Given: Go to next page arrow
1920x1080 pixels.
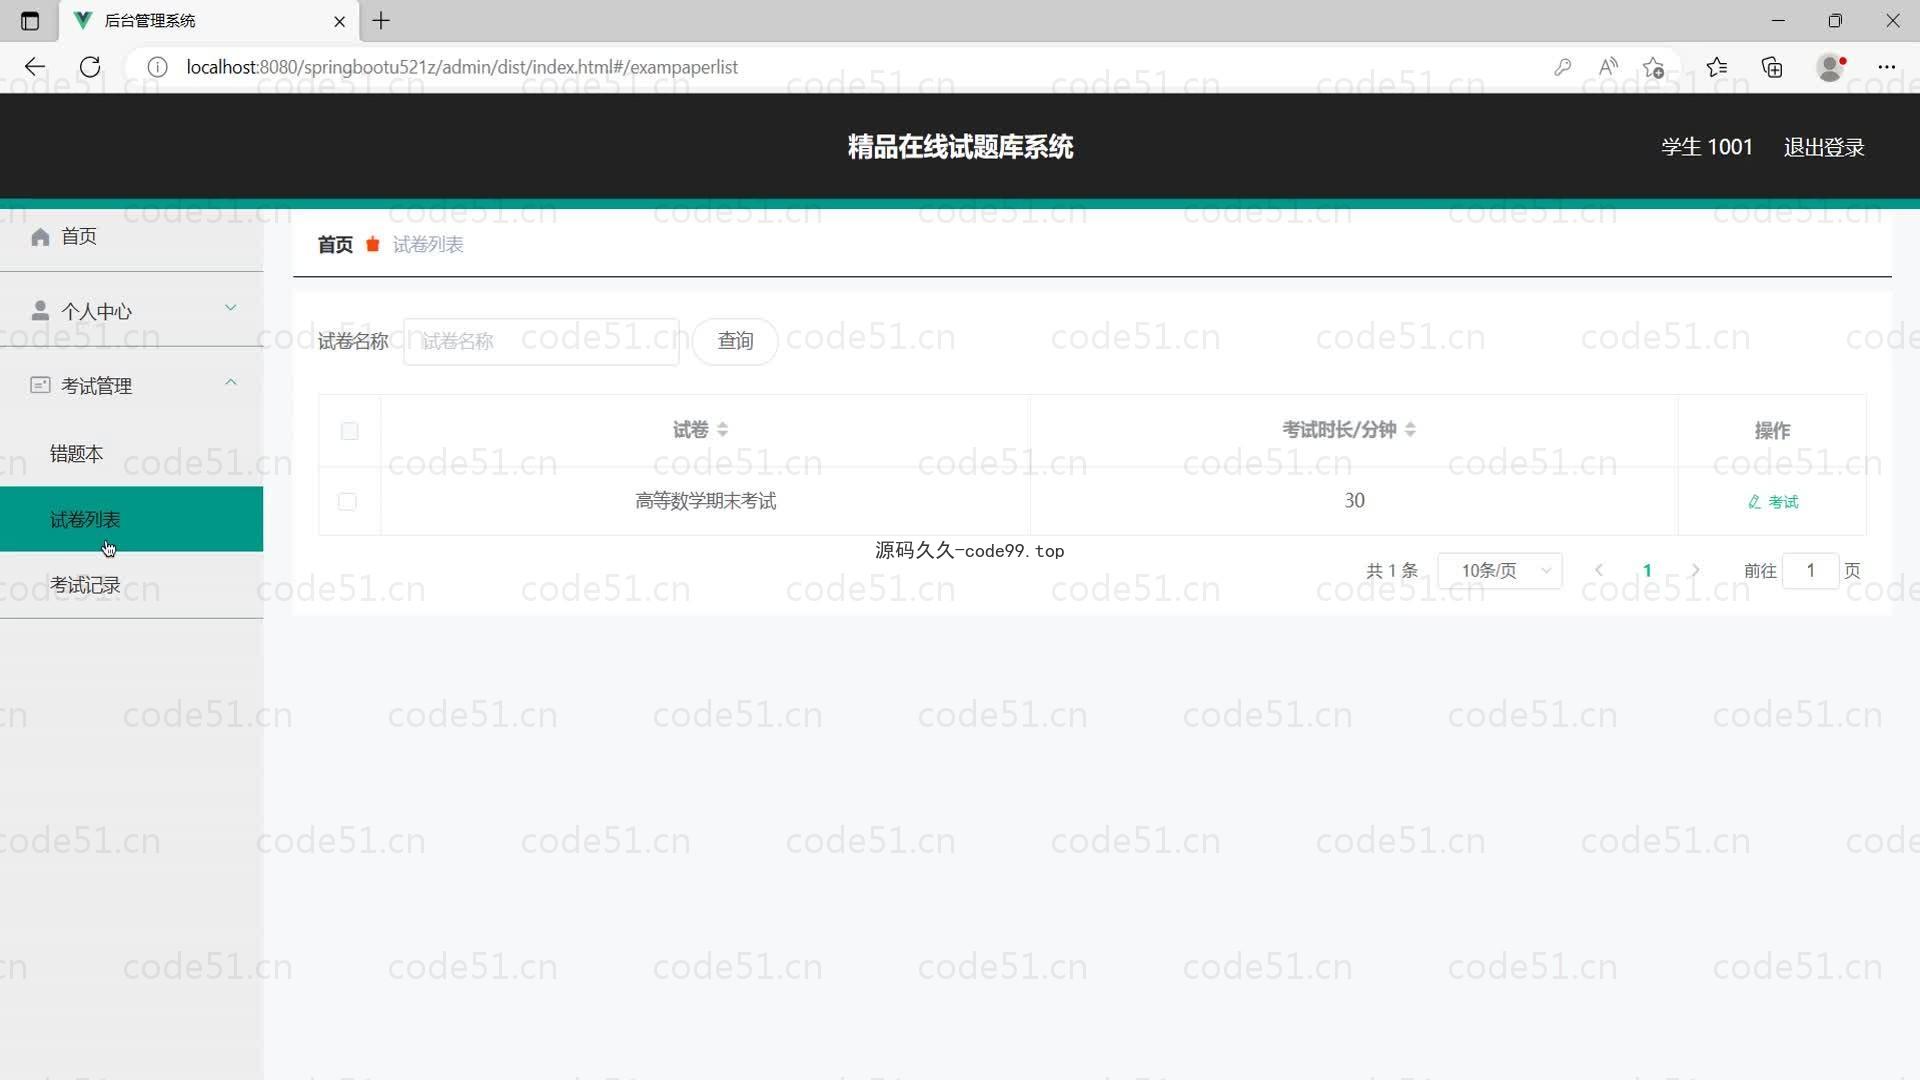Looking at the screenshot, I should (1695, 570).
